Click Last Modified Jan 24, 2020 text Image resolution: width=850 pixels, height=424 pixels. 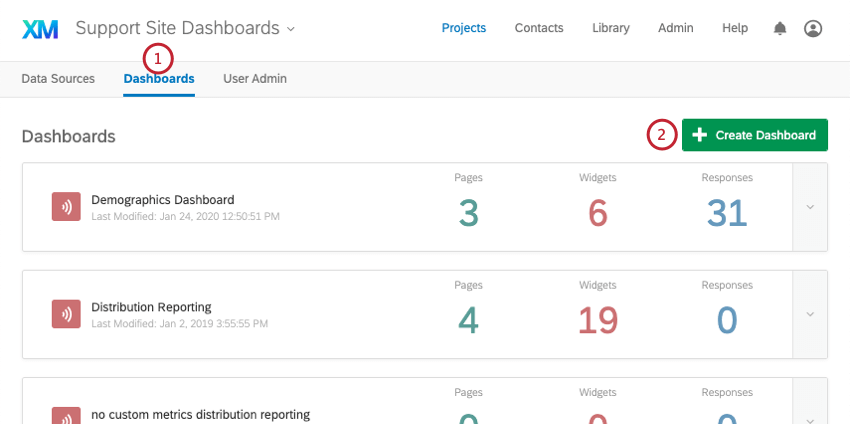tap(185, 216)
